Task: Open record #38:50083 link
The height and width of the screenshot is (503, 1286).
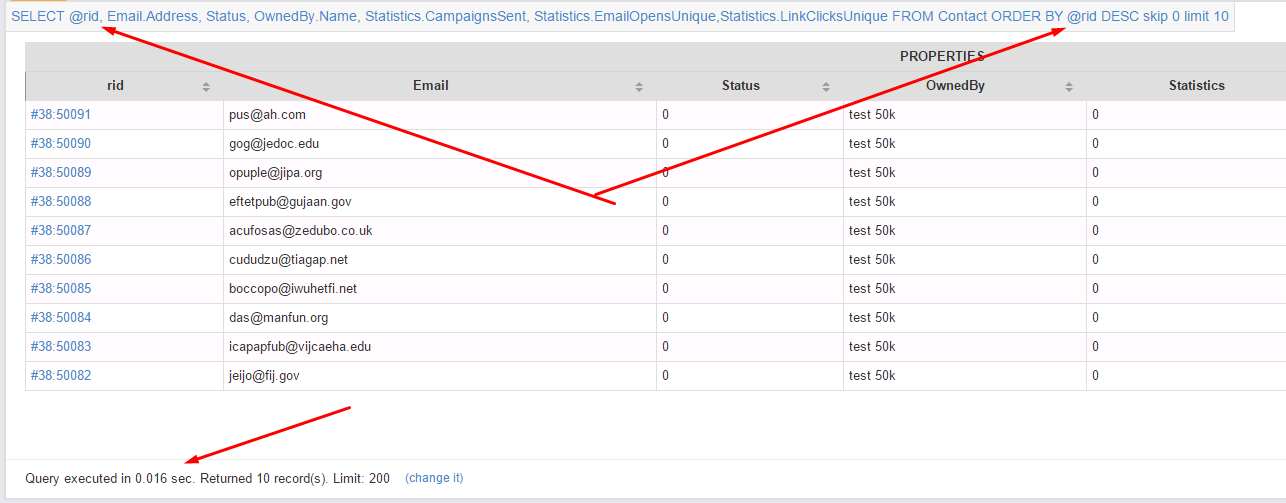Action: [x=61, y=346]
